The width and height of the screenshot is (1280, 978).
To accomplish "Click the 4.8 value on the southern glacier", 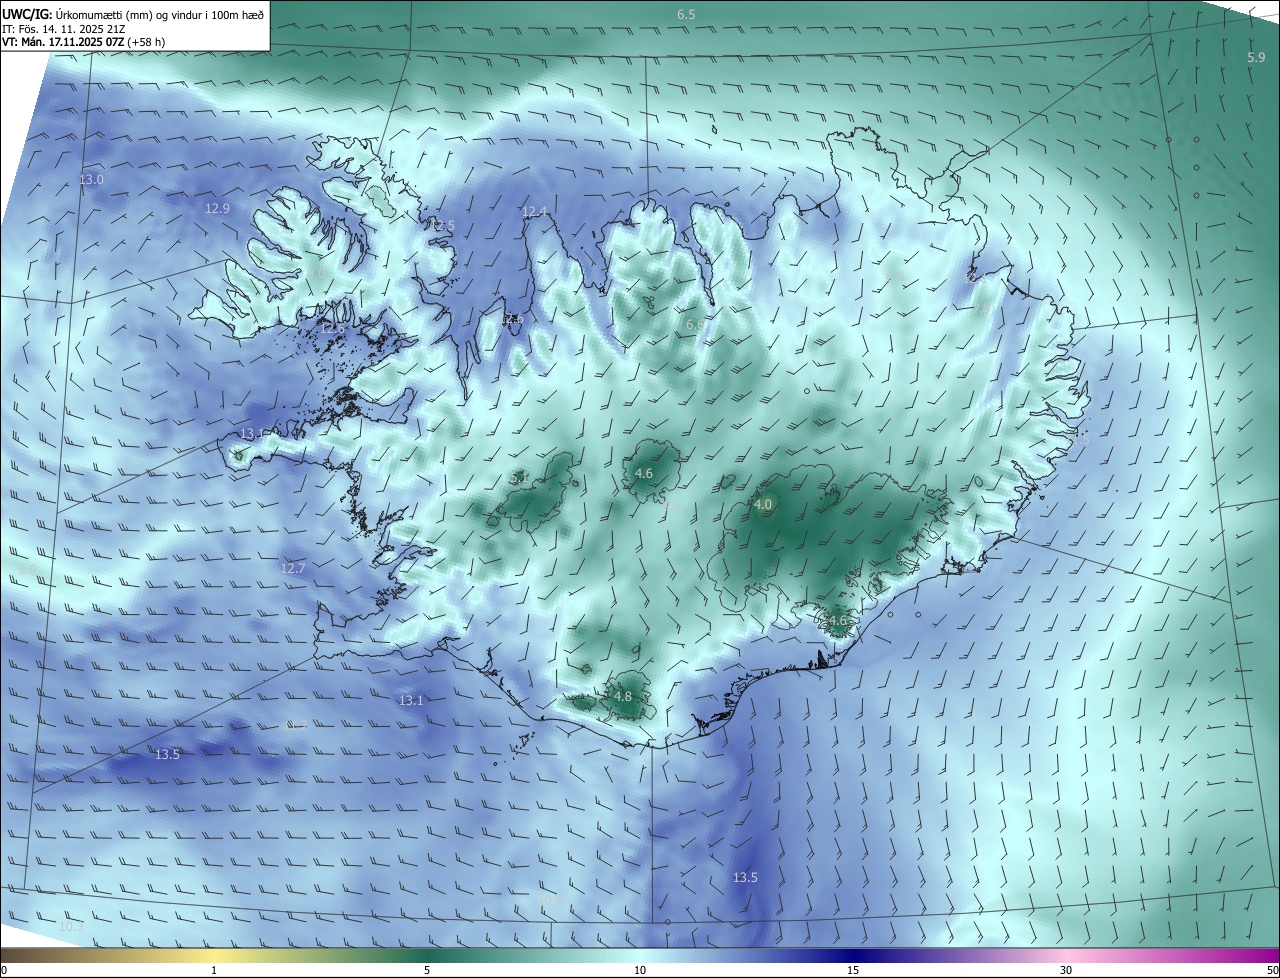I will tap(623, 696).
